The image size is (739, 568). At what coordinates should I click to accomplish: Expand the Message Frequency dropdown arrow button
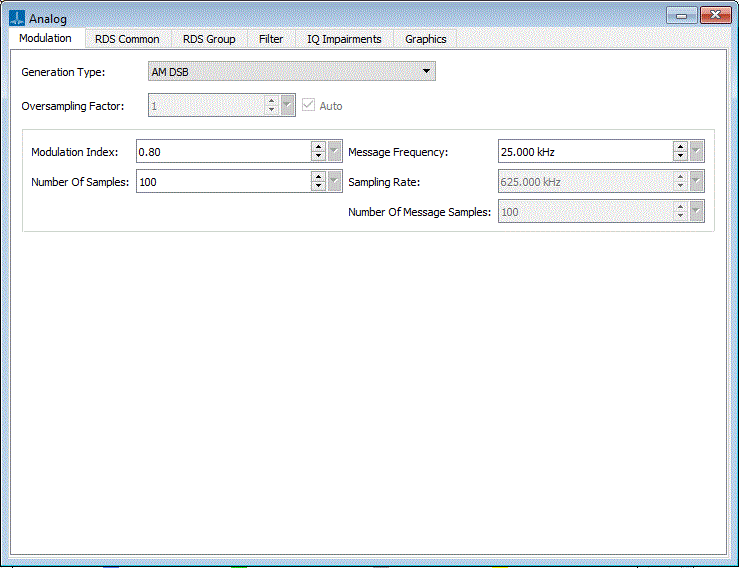pyautogui.click(x=697, y=152)
